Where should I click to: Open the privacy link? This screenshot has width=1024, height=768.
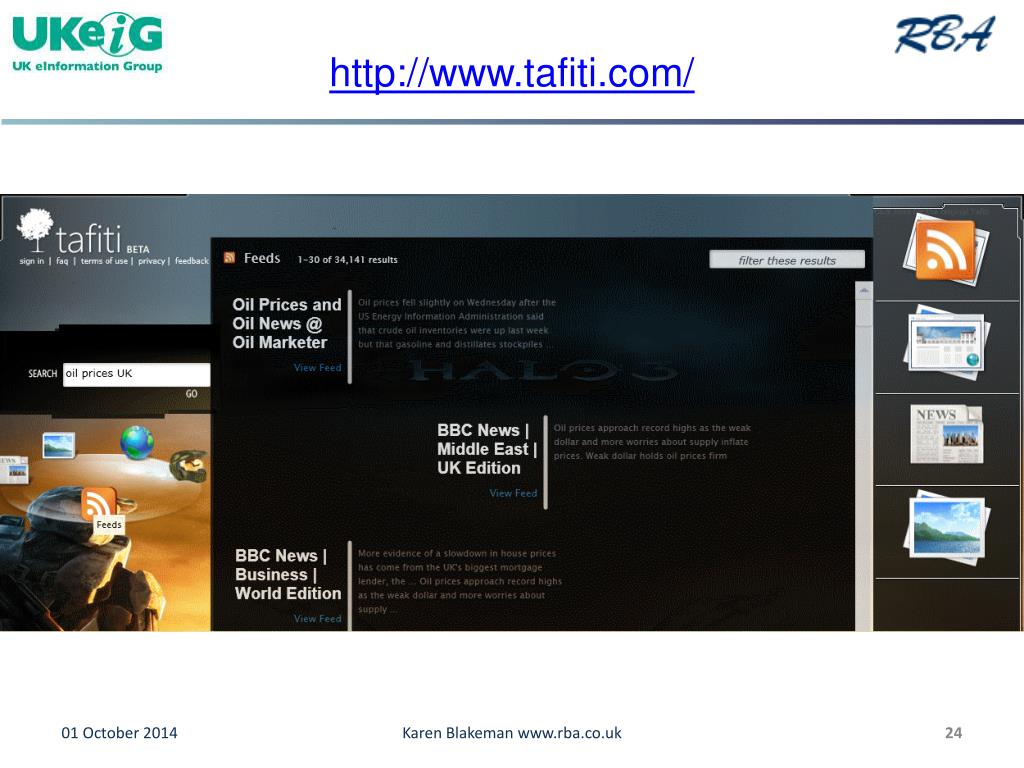click(x=152, y=261)
